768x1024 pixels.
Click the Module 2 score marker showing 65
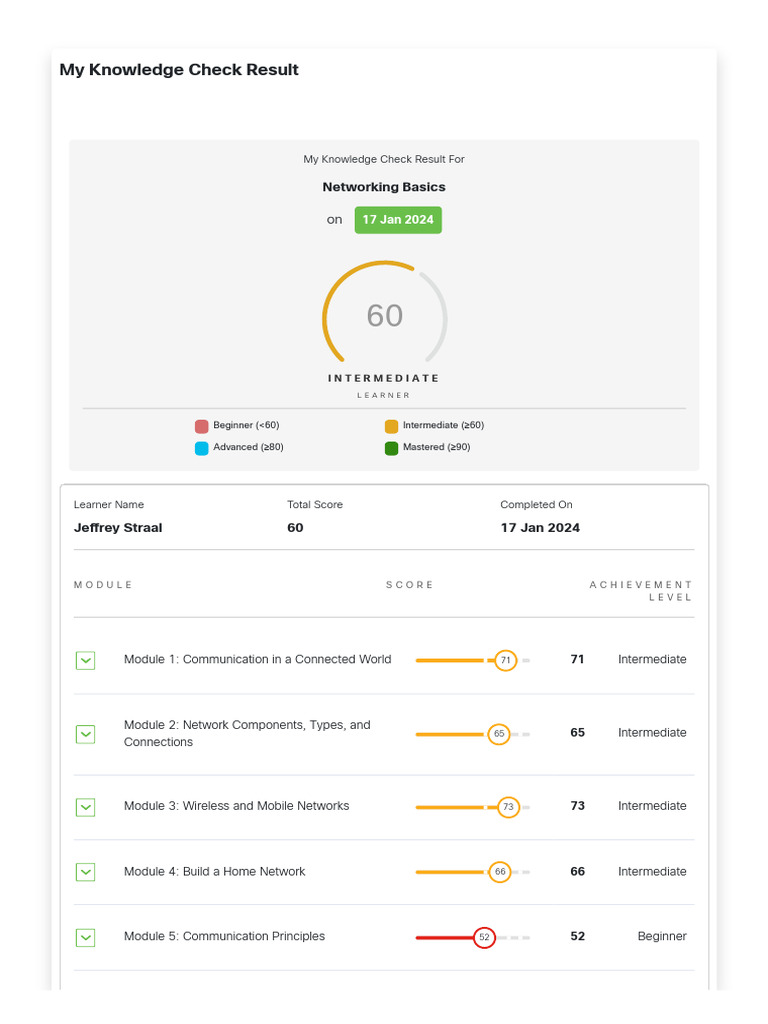(x=499, y=734)
